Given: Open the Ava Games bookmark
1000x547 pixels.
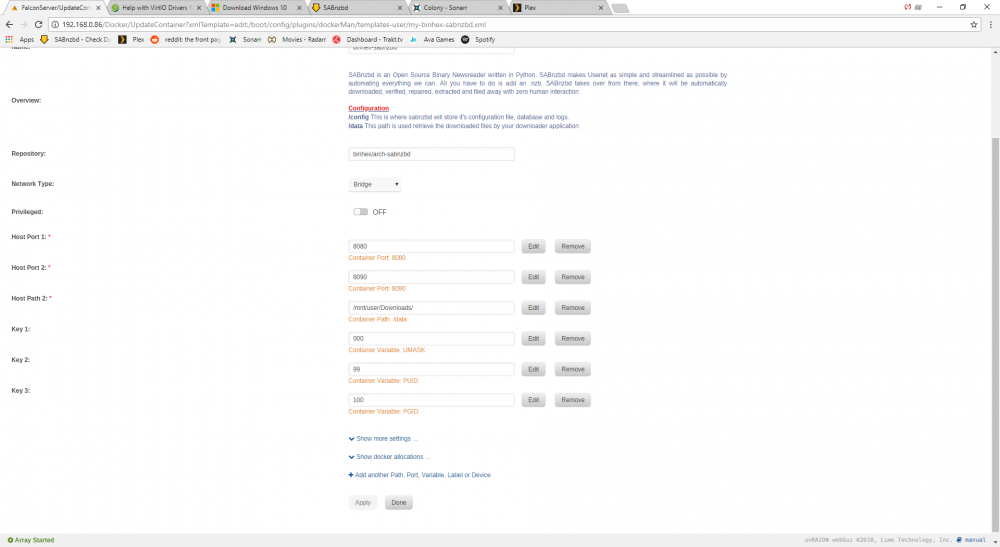Looking at the screenshot, I should click(x=432, y=40).
